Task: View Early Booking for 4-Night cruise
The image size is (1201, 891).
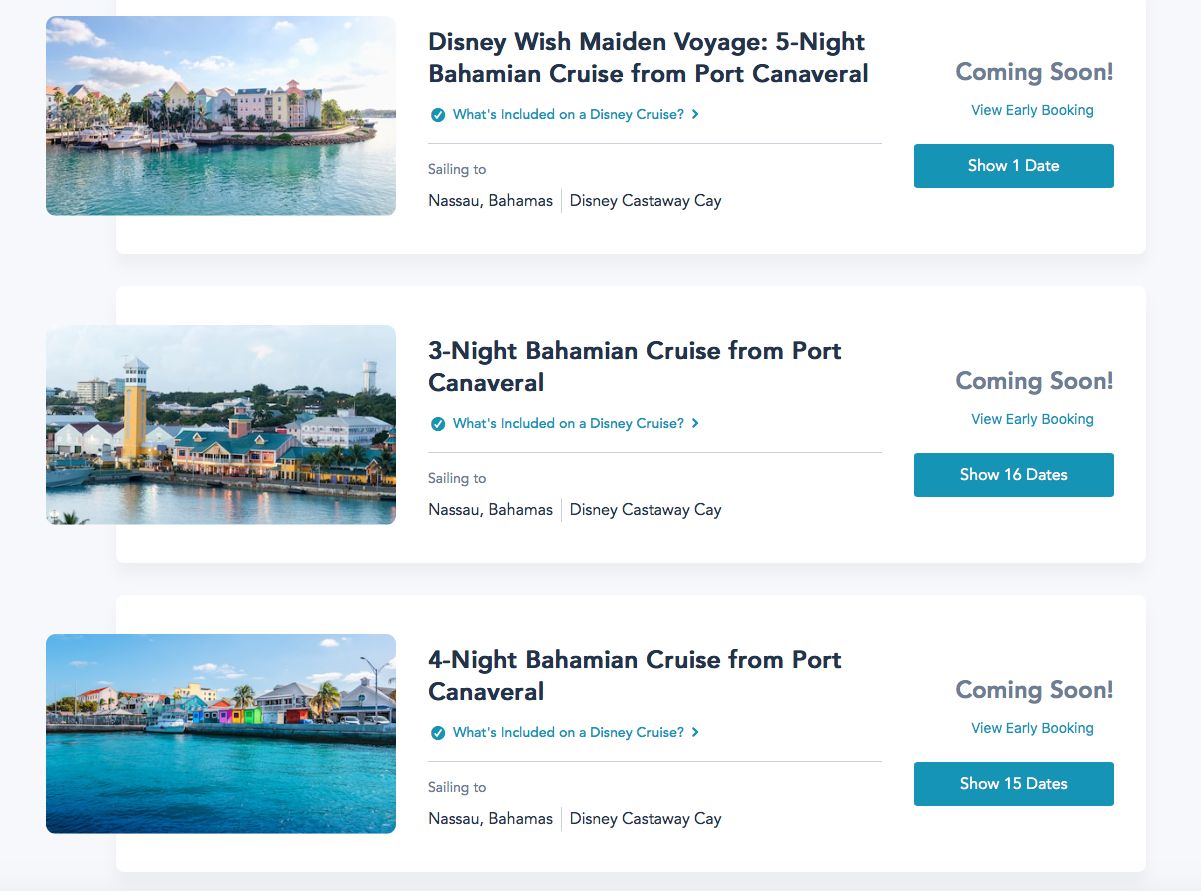Action: [1032, 728]
